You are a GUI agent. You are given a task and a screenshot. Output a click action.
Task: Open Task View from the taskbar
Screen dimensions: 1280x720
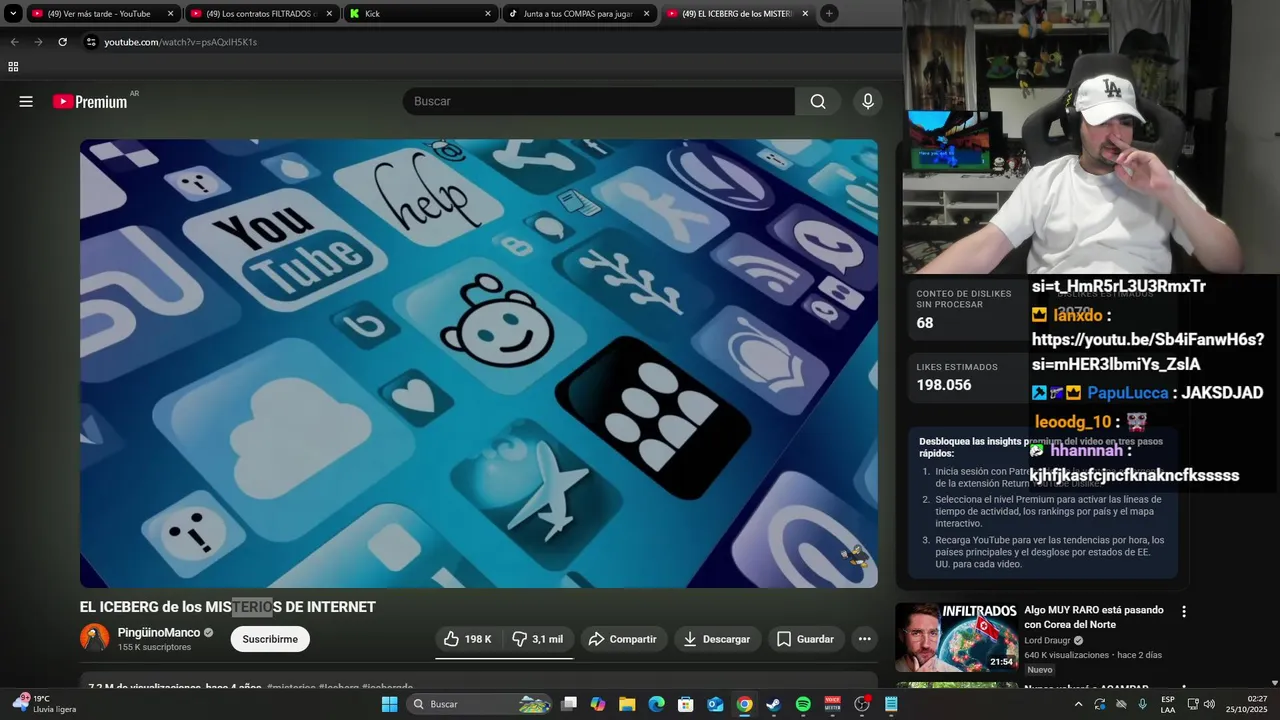coord(569,704)
